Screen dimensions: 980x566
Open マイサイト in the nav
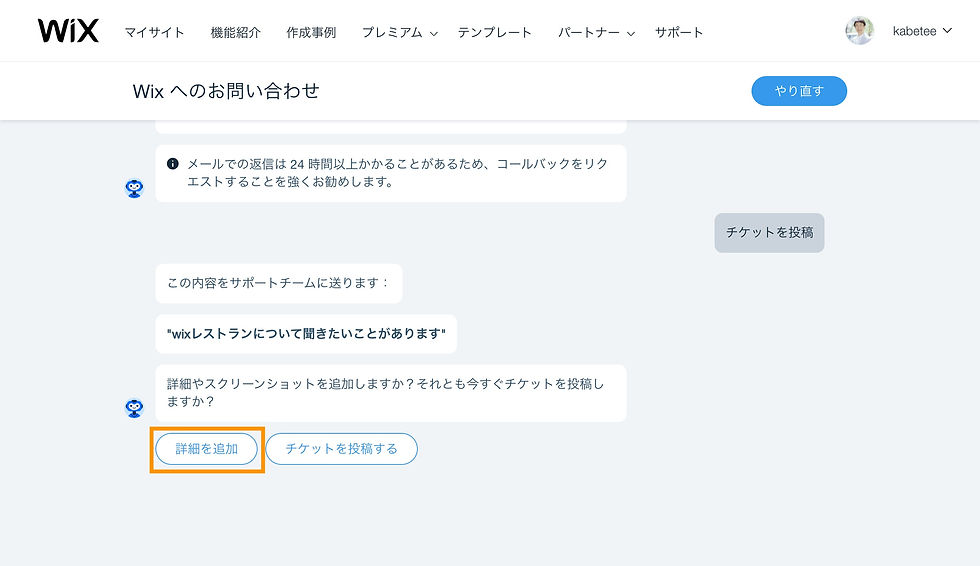(x=154, y=32)
